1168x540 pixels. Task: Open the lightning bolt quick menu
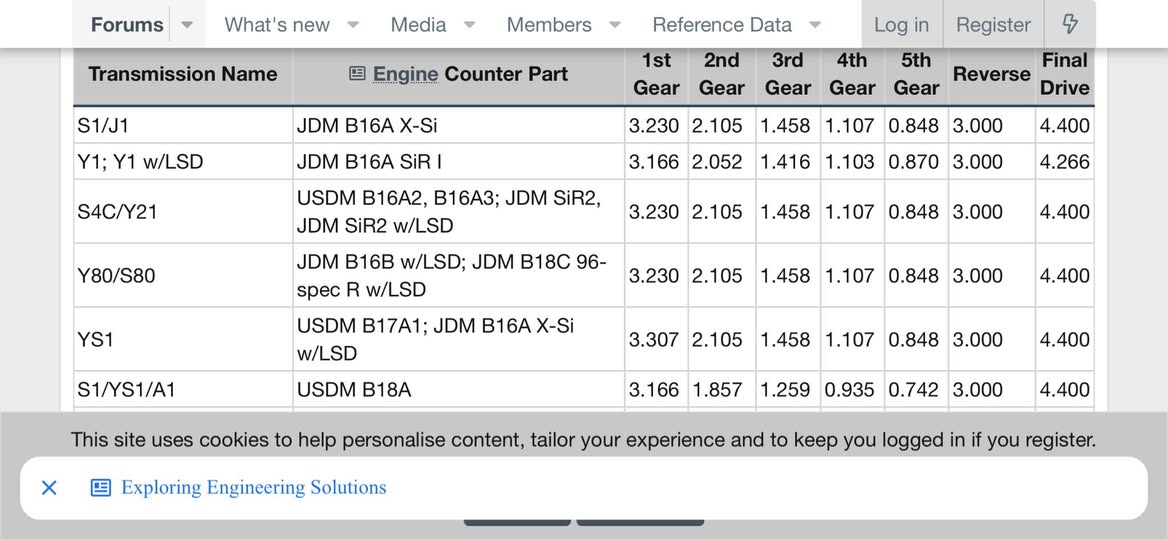(x=1070, y=25)
